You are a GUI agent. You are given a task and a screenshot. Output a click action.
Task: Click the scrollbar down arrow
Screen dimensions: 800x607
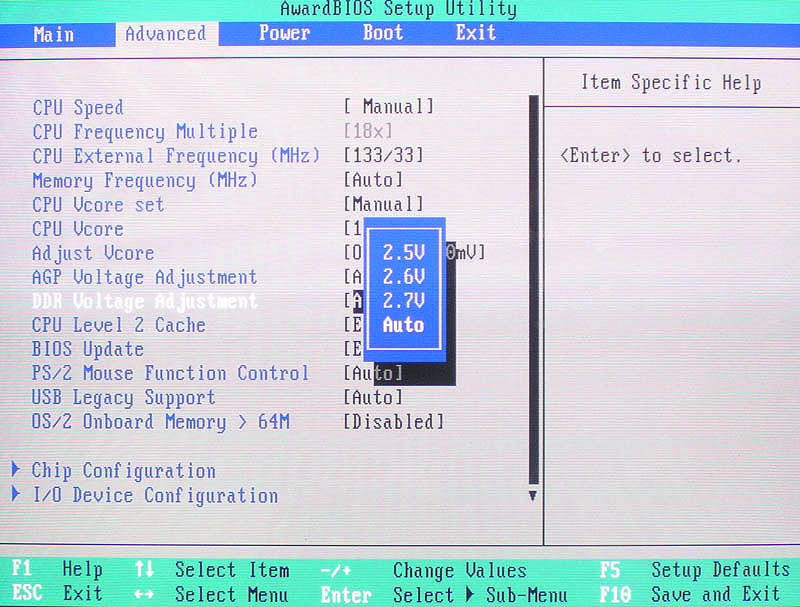point(533,495)
